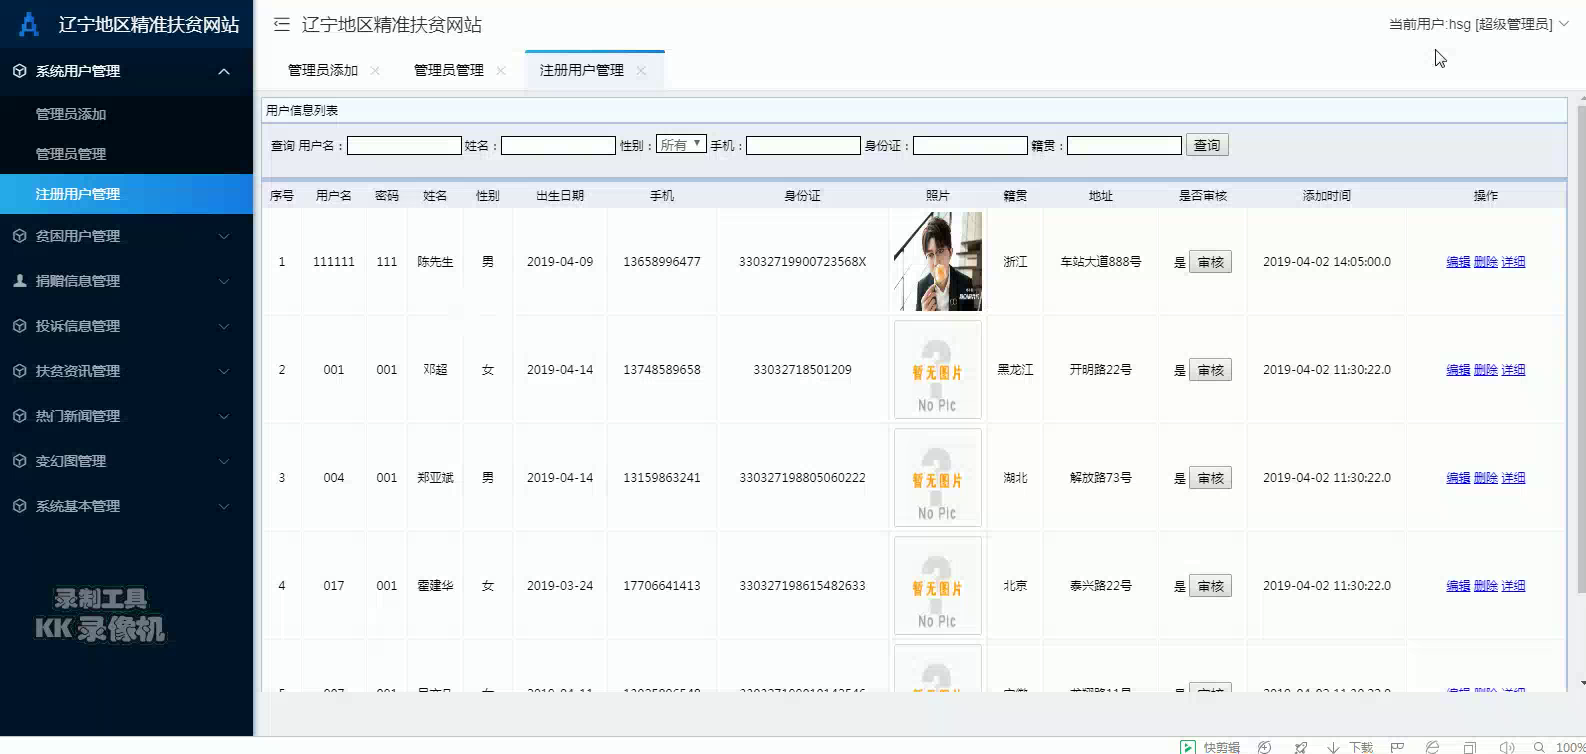Click the 用户名 query input field
Image resolution: width=1586 pixels, height=754 pixels.
point(404,145)
